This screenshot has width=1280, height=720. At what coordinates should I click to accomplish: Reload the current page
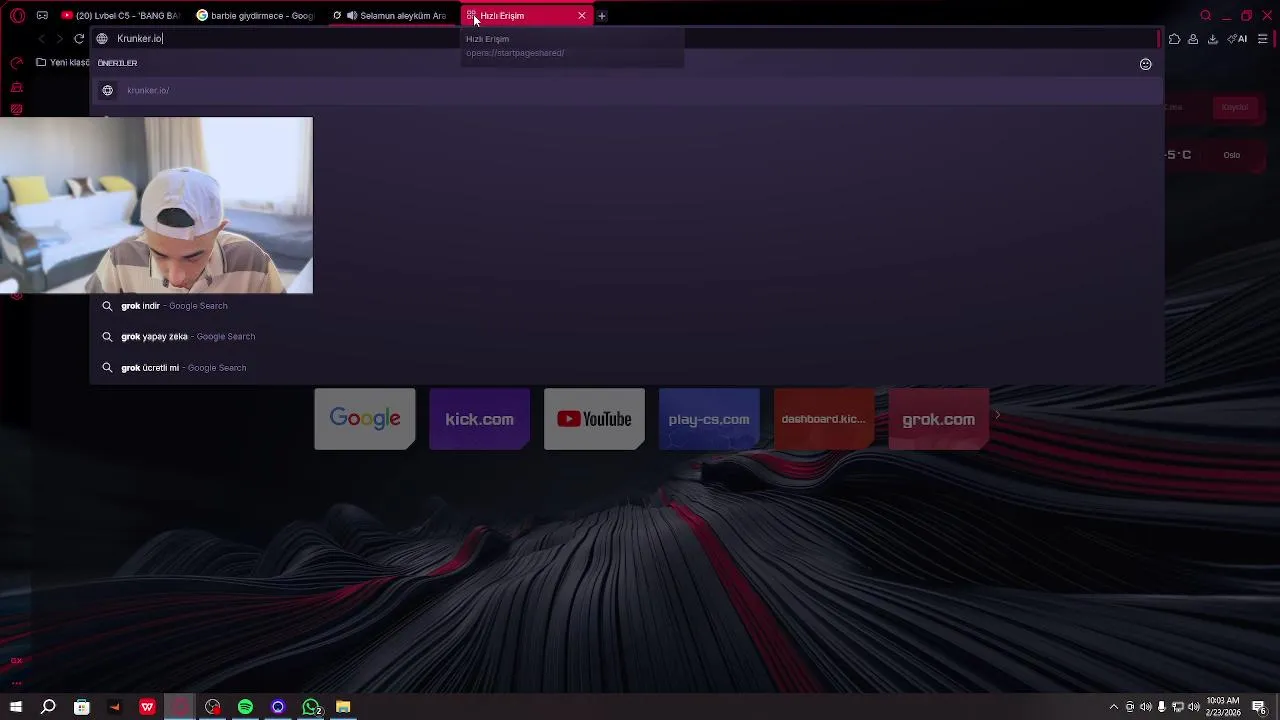(x=79, y=39)
